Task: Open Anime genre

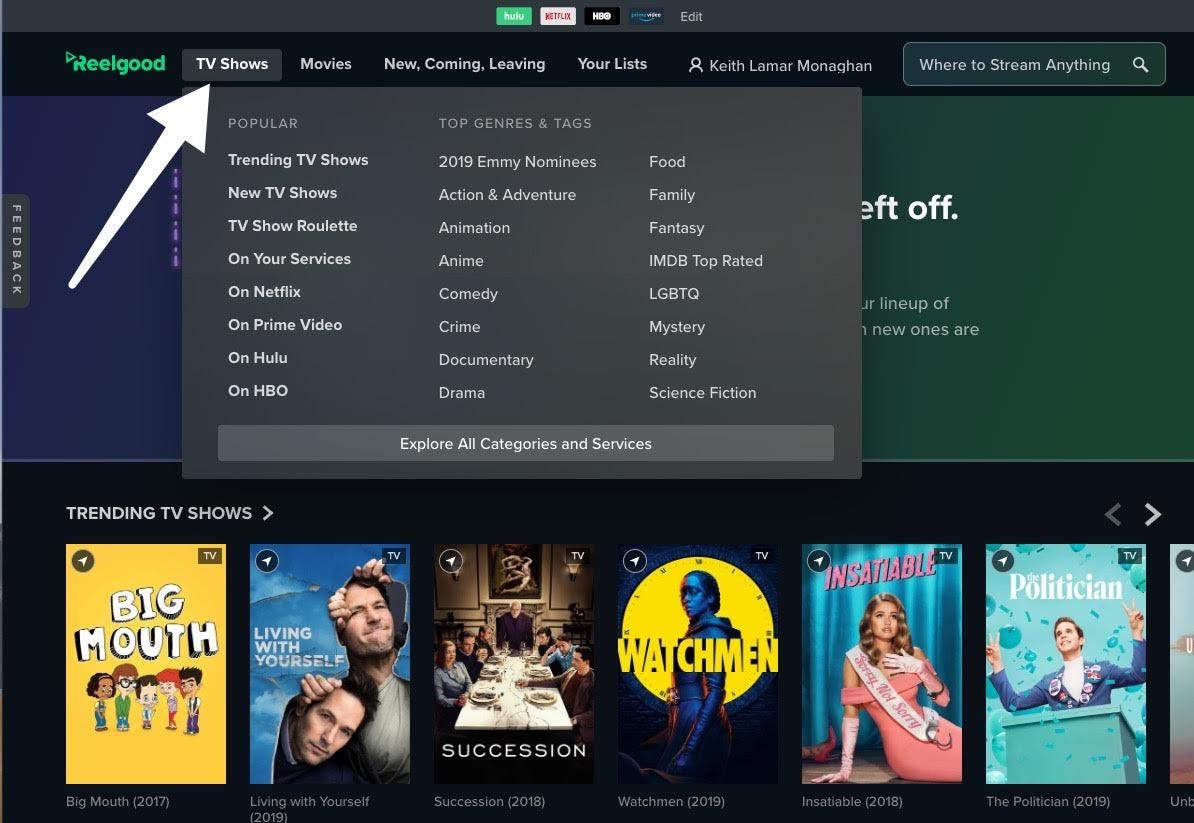Action: tap(461, 260)
